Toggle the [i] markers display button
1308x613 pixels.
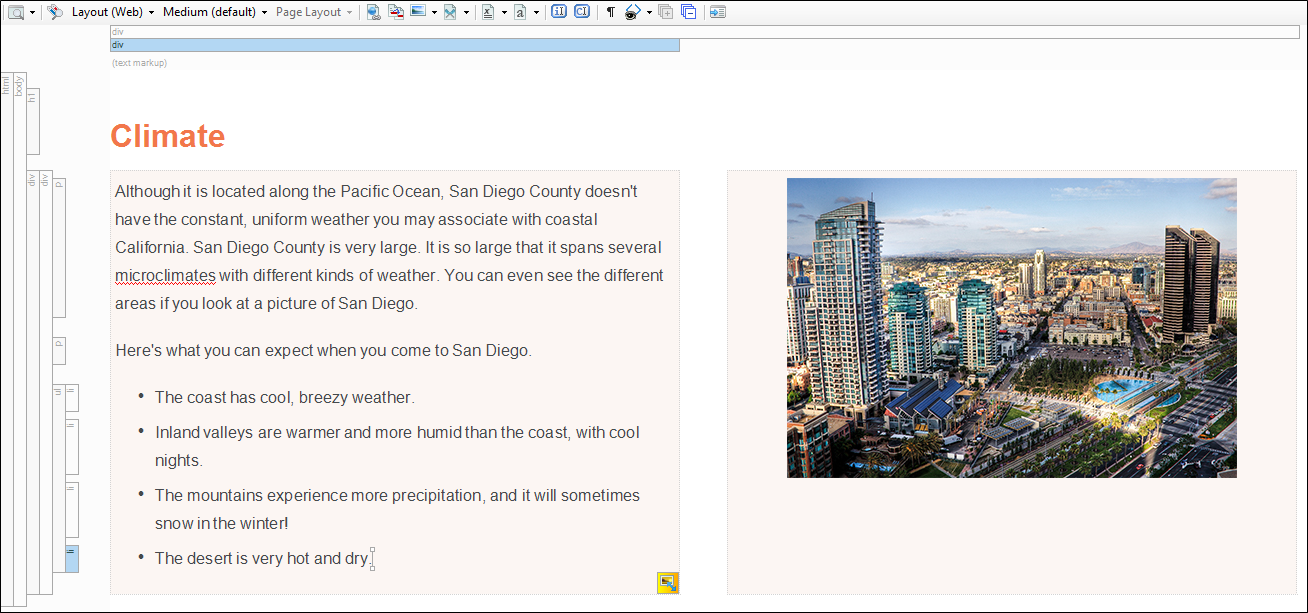coord(559,12)
